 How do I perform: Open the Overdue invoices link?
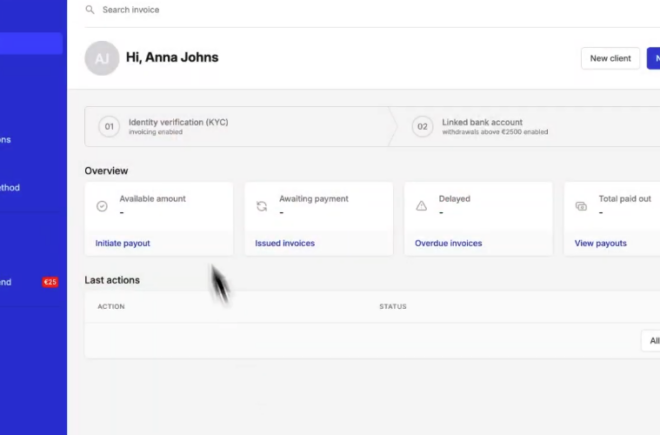click(x=448, y=243)
